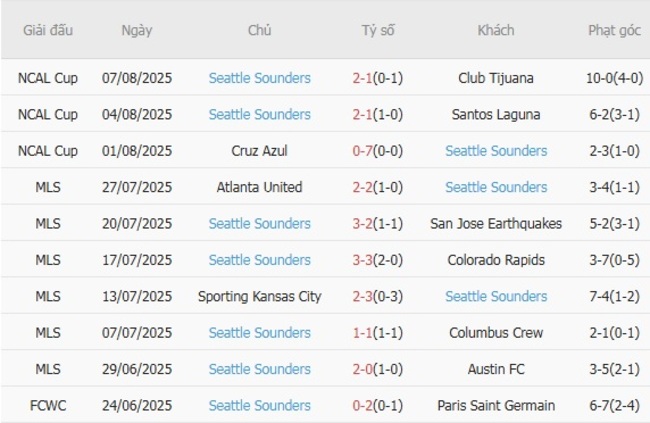Click the 0-7 score against Cruz Azul

point(378,151)
